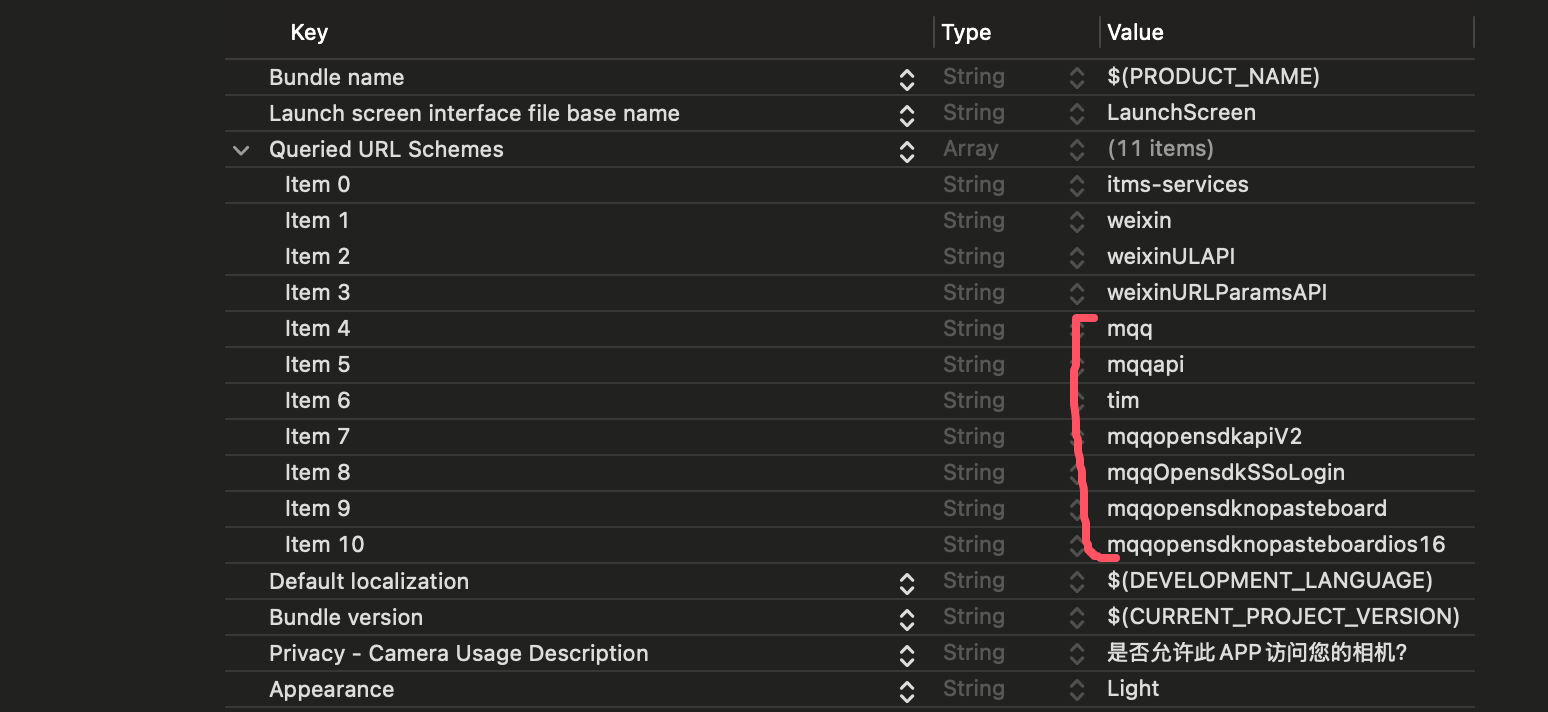
Task: Change type stepper of Default localization row
Action: tap(1076, 582)
